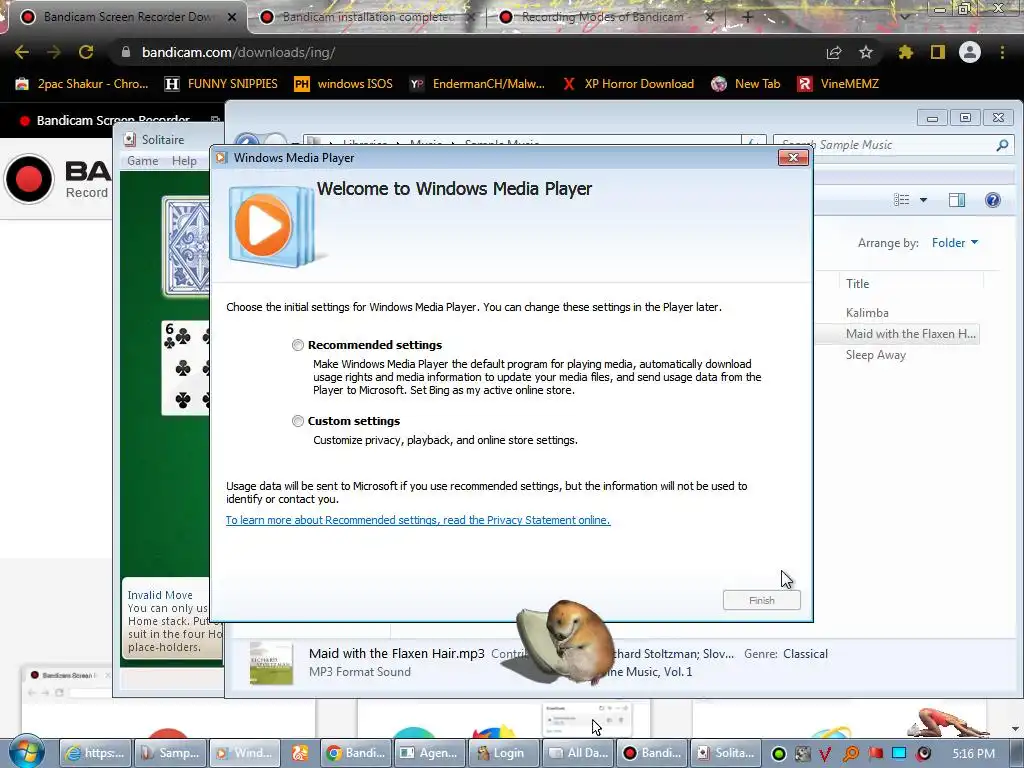Open VineMEMZ bookmark
Viewport: 1024px width, 768px height.
[x=839, y=84]
